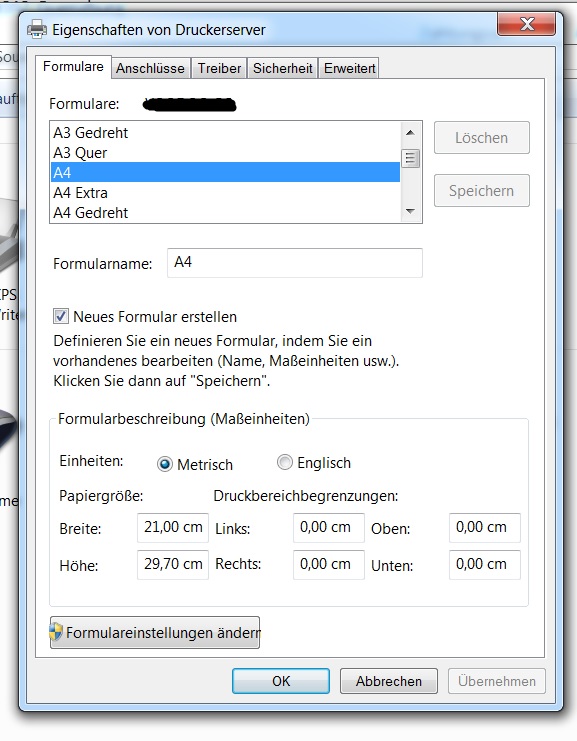Open the Treiber tab

click(219, 69)
